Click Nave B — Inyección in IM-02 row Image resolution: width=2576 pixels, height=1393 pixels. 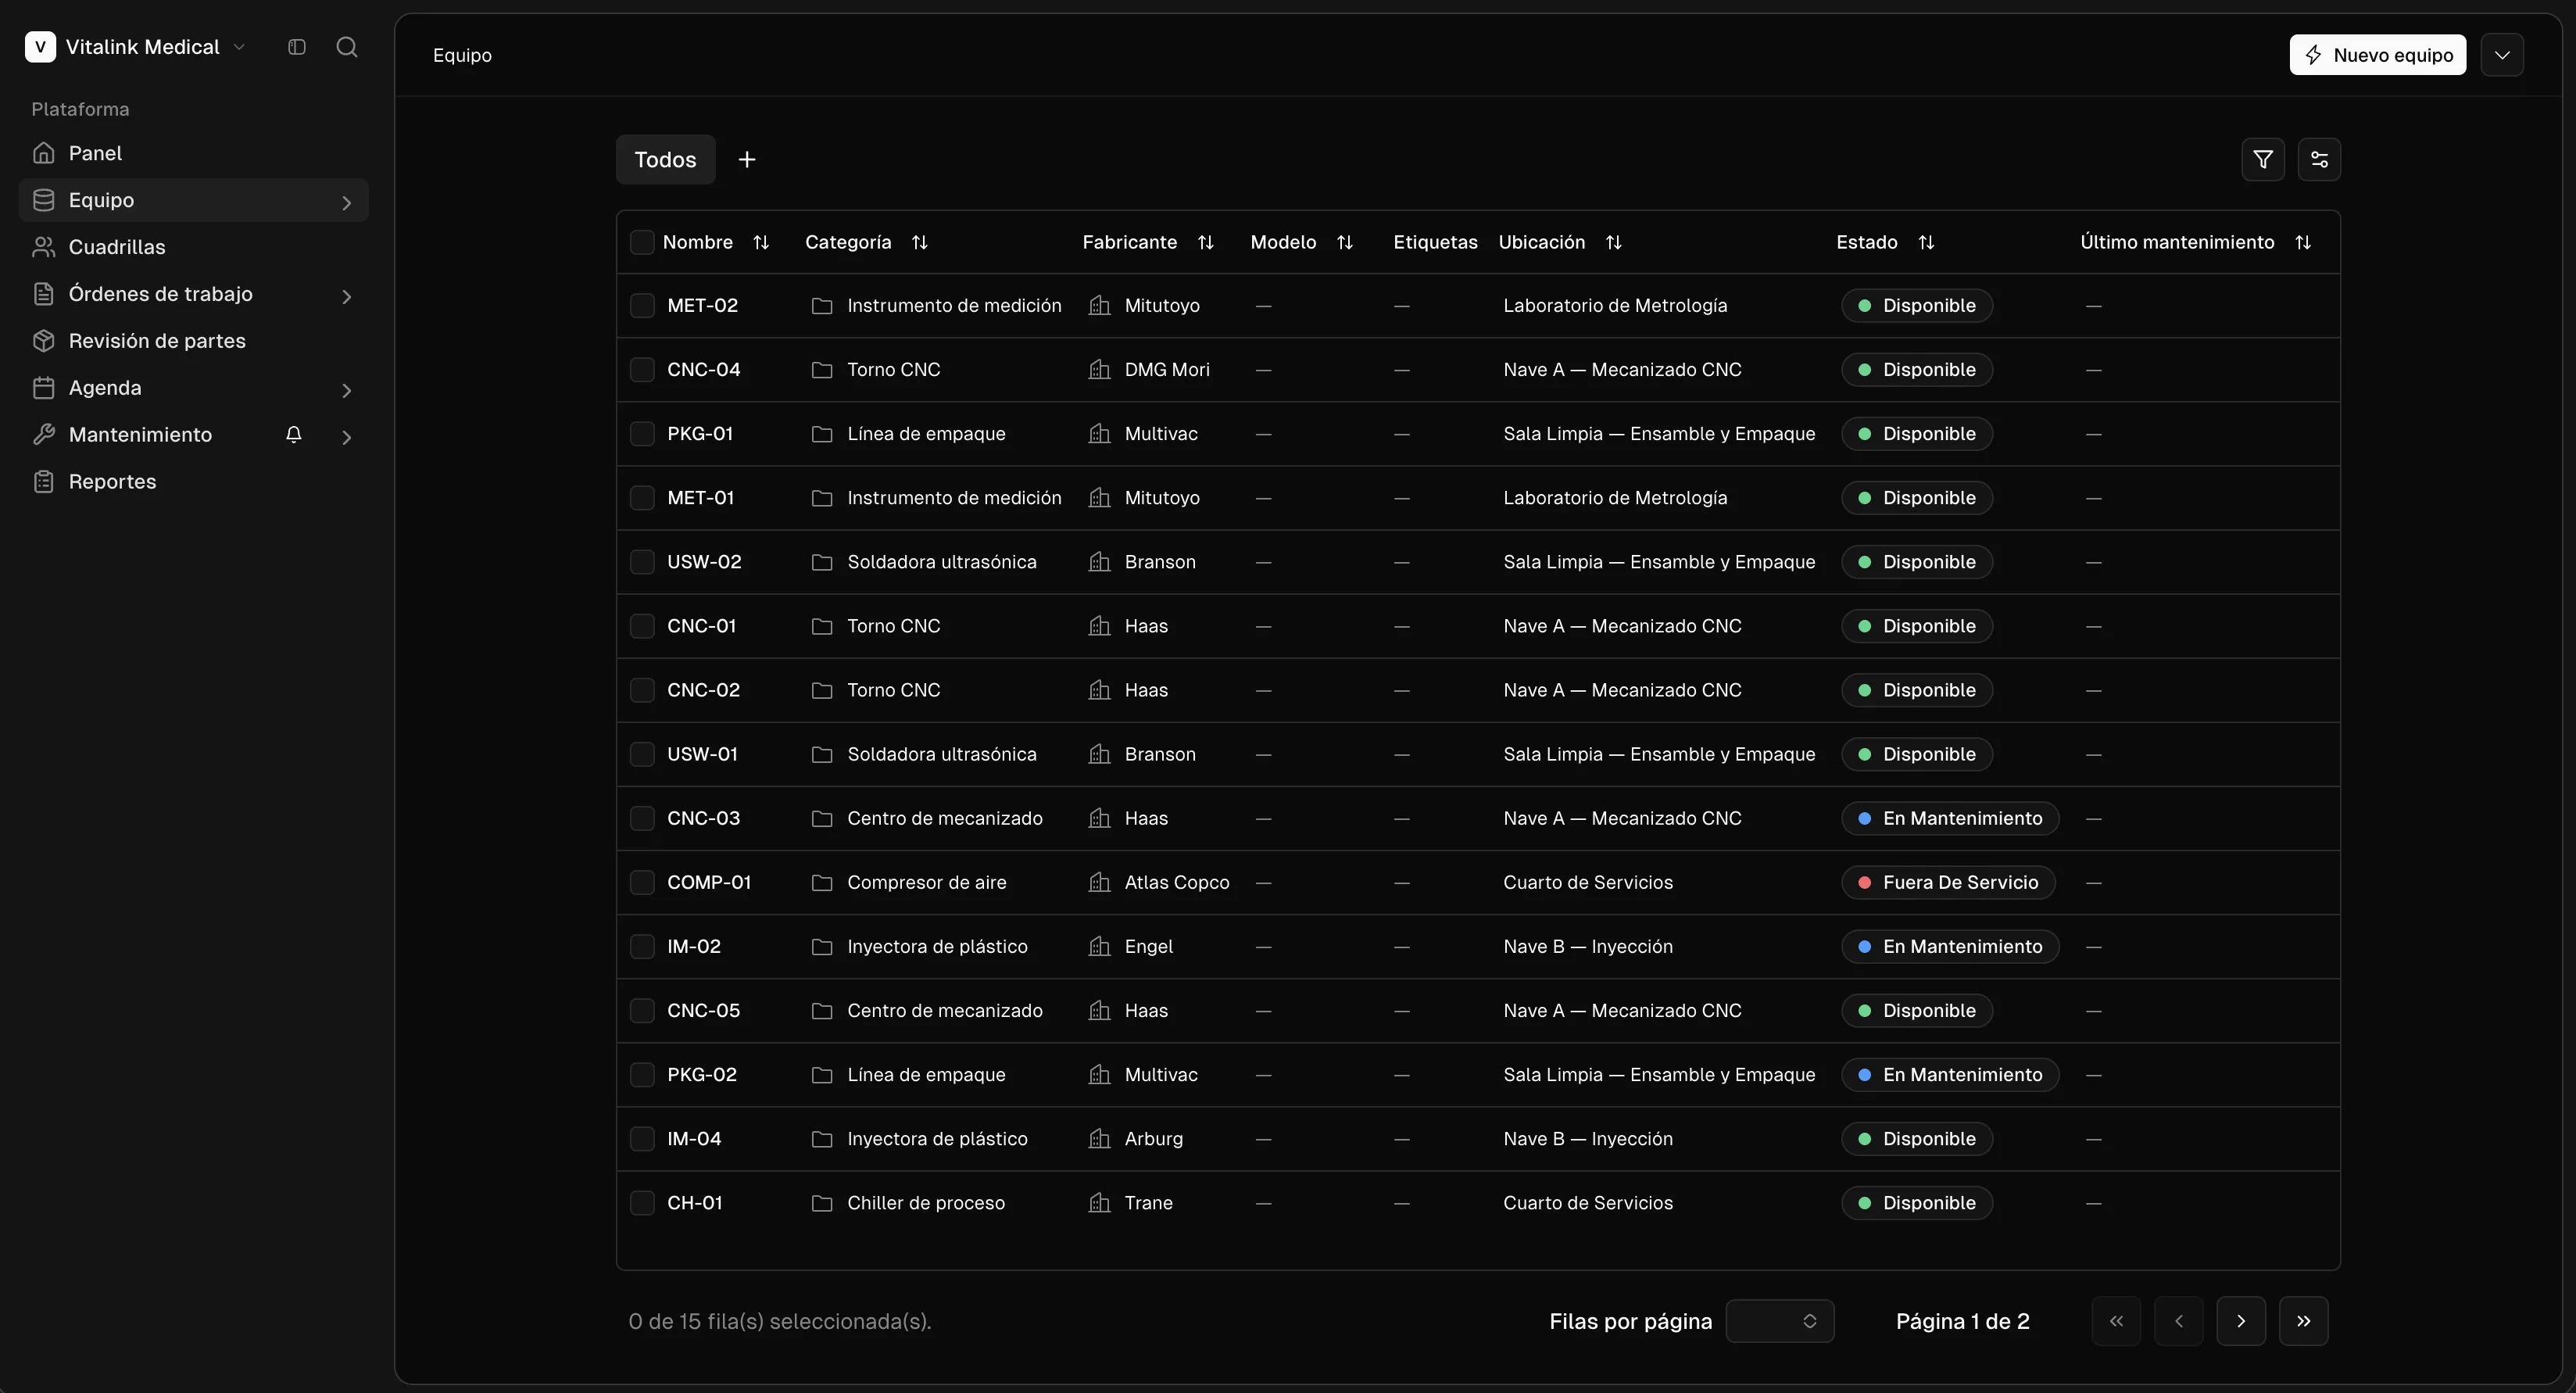[x=1588, y=947]
